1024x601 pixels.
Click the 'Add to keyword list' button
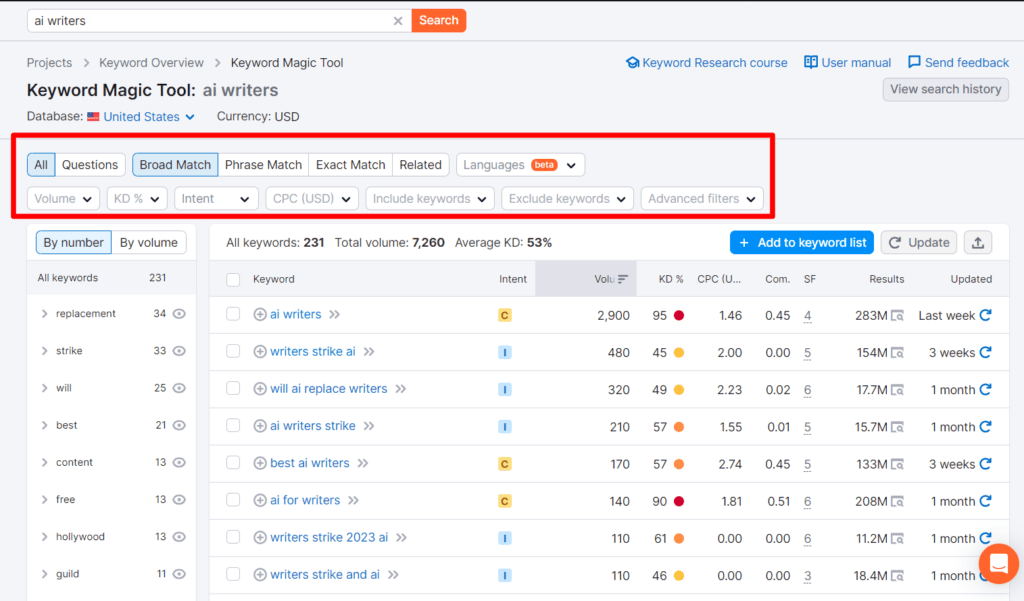click(804, 242)
